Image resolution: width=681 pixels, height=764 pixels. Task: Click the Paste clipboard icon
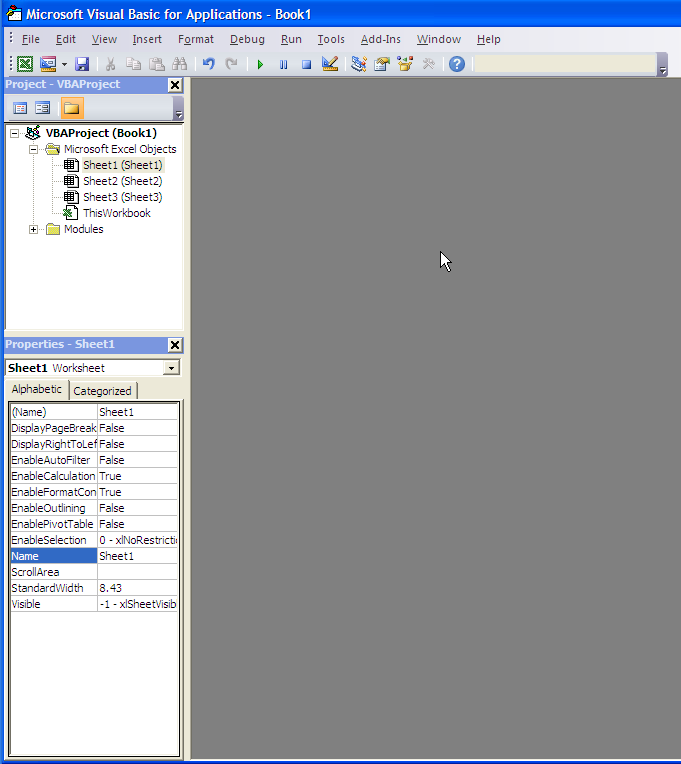156,64
